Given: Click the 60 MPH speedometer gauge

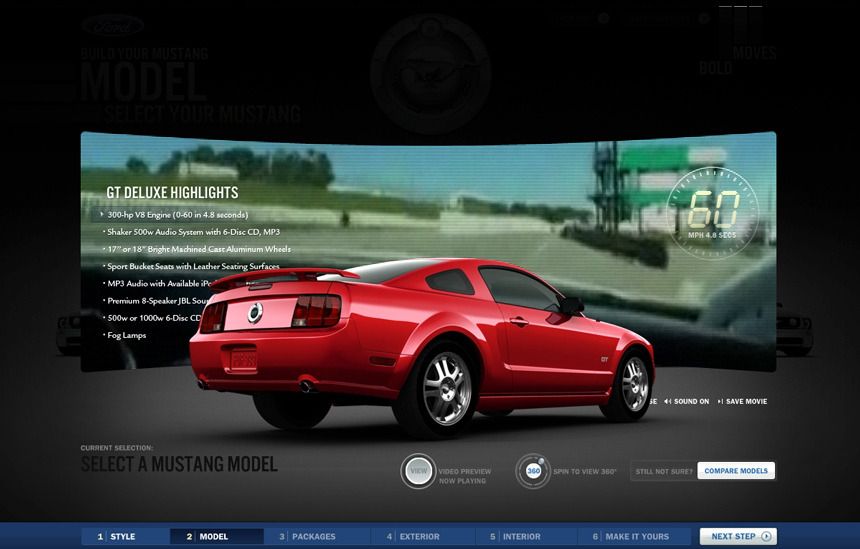Looking at the screenshot, I should 712,213.
